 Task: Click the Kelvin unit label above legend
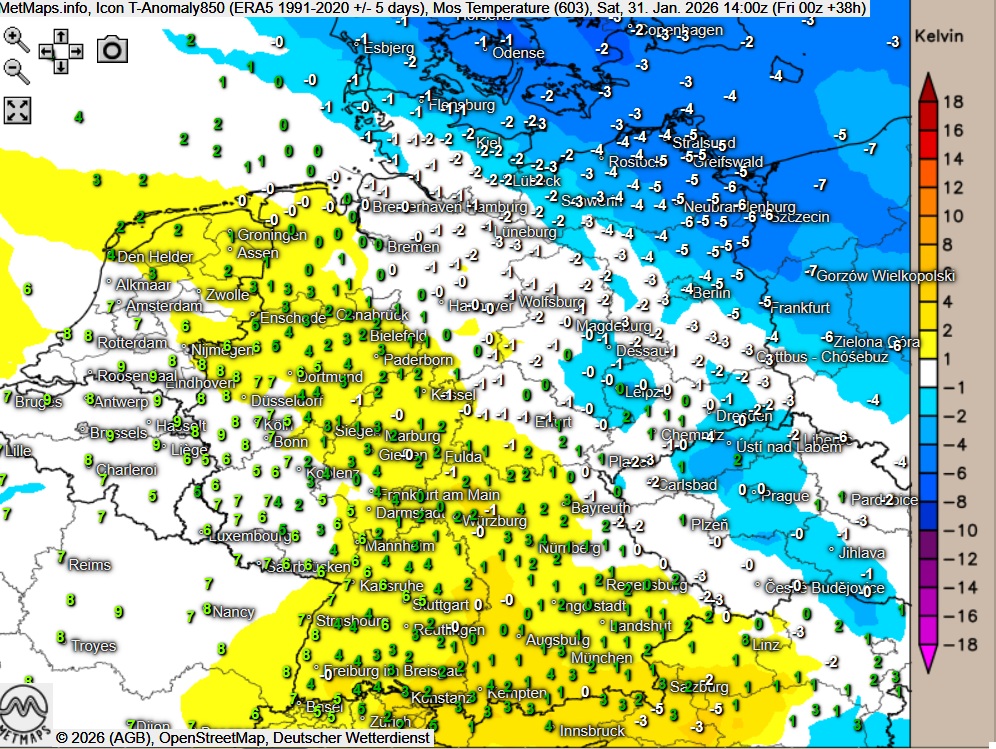pyautogui.click(x=939, y=37)
